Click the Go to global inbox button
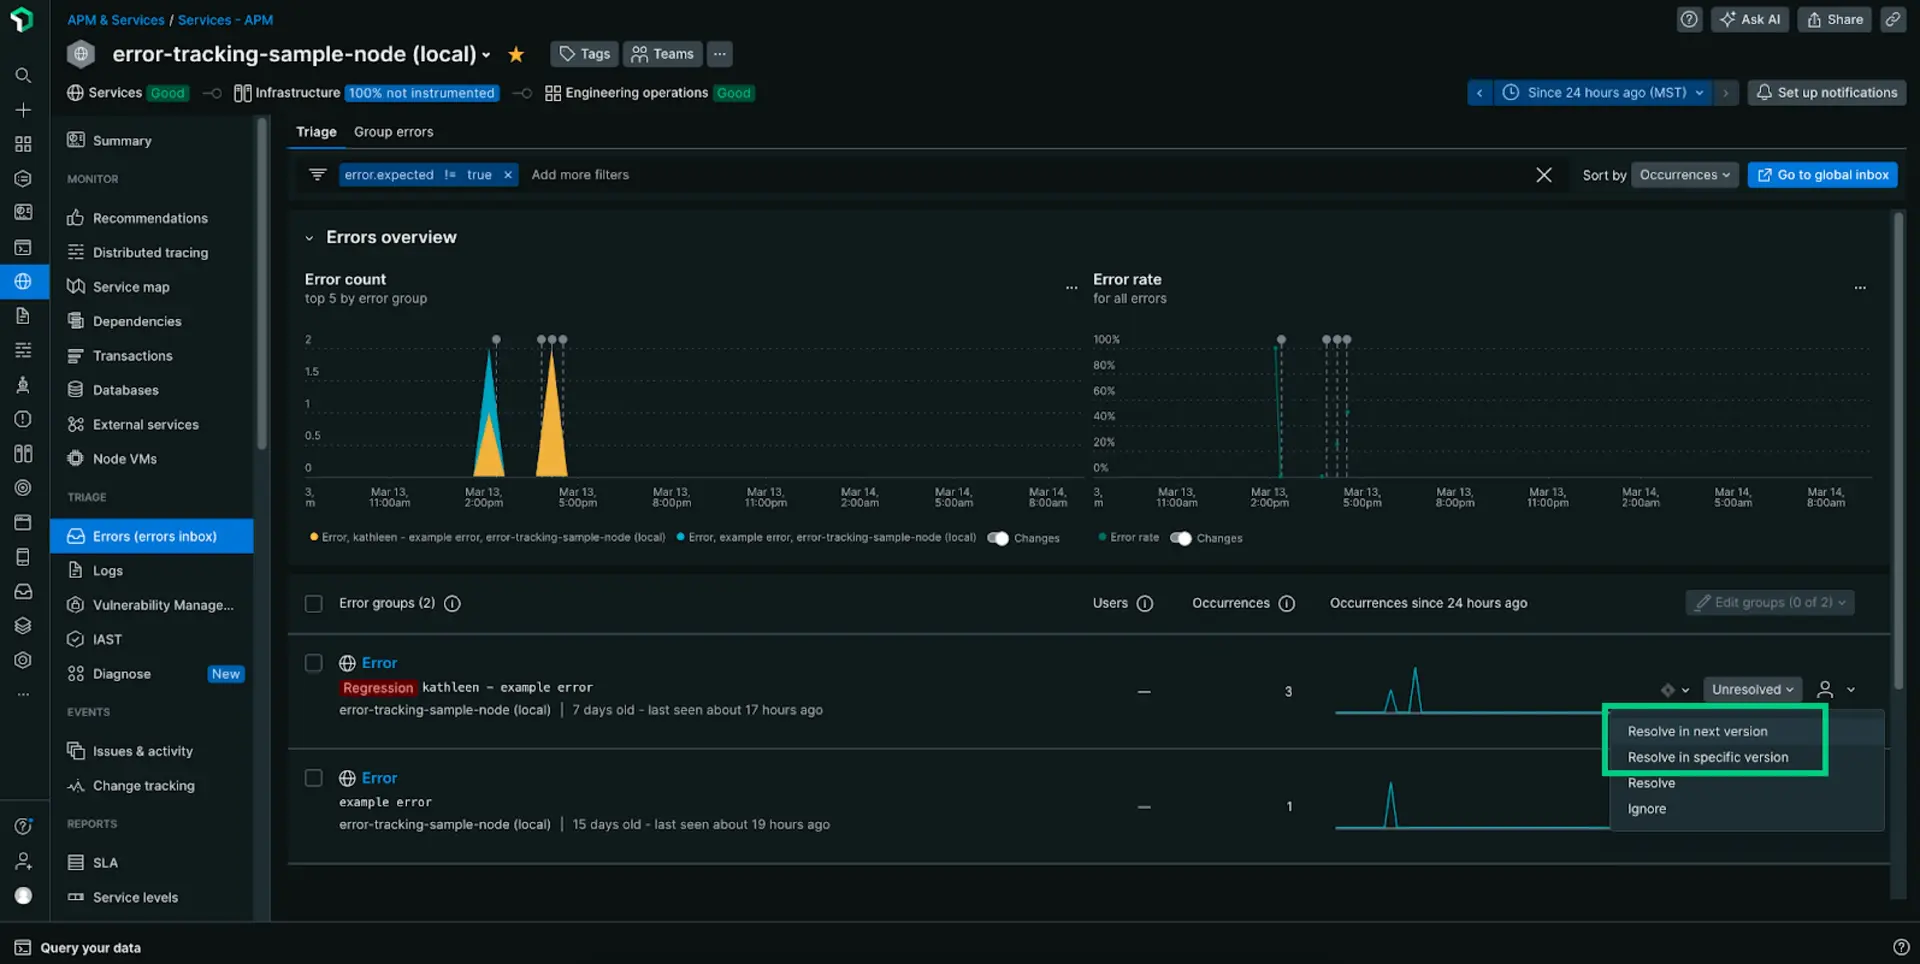The image size is (1920, 964). (1822, 174)
